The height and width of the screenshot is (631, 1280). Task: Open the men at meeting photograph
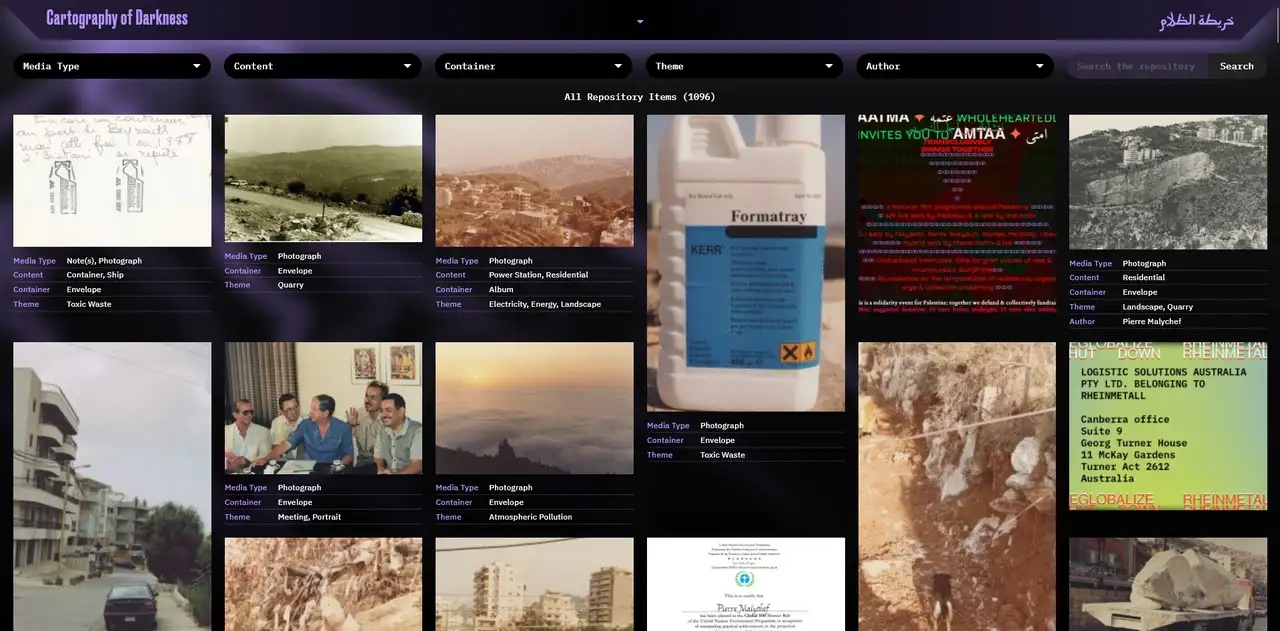pyautogui.click(x=323, y=407)
